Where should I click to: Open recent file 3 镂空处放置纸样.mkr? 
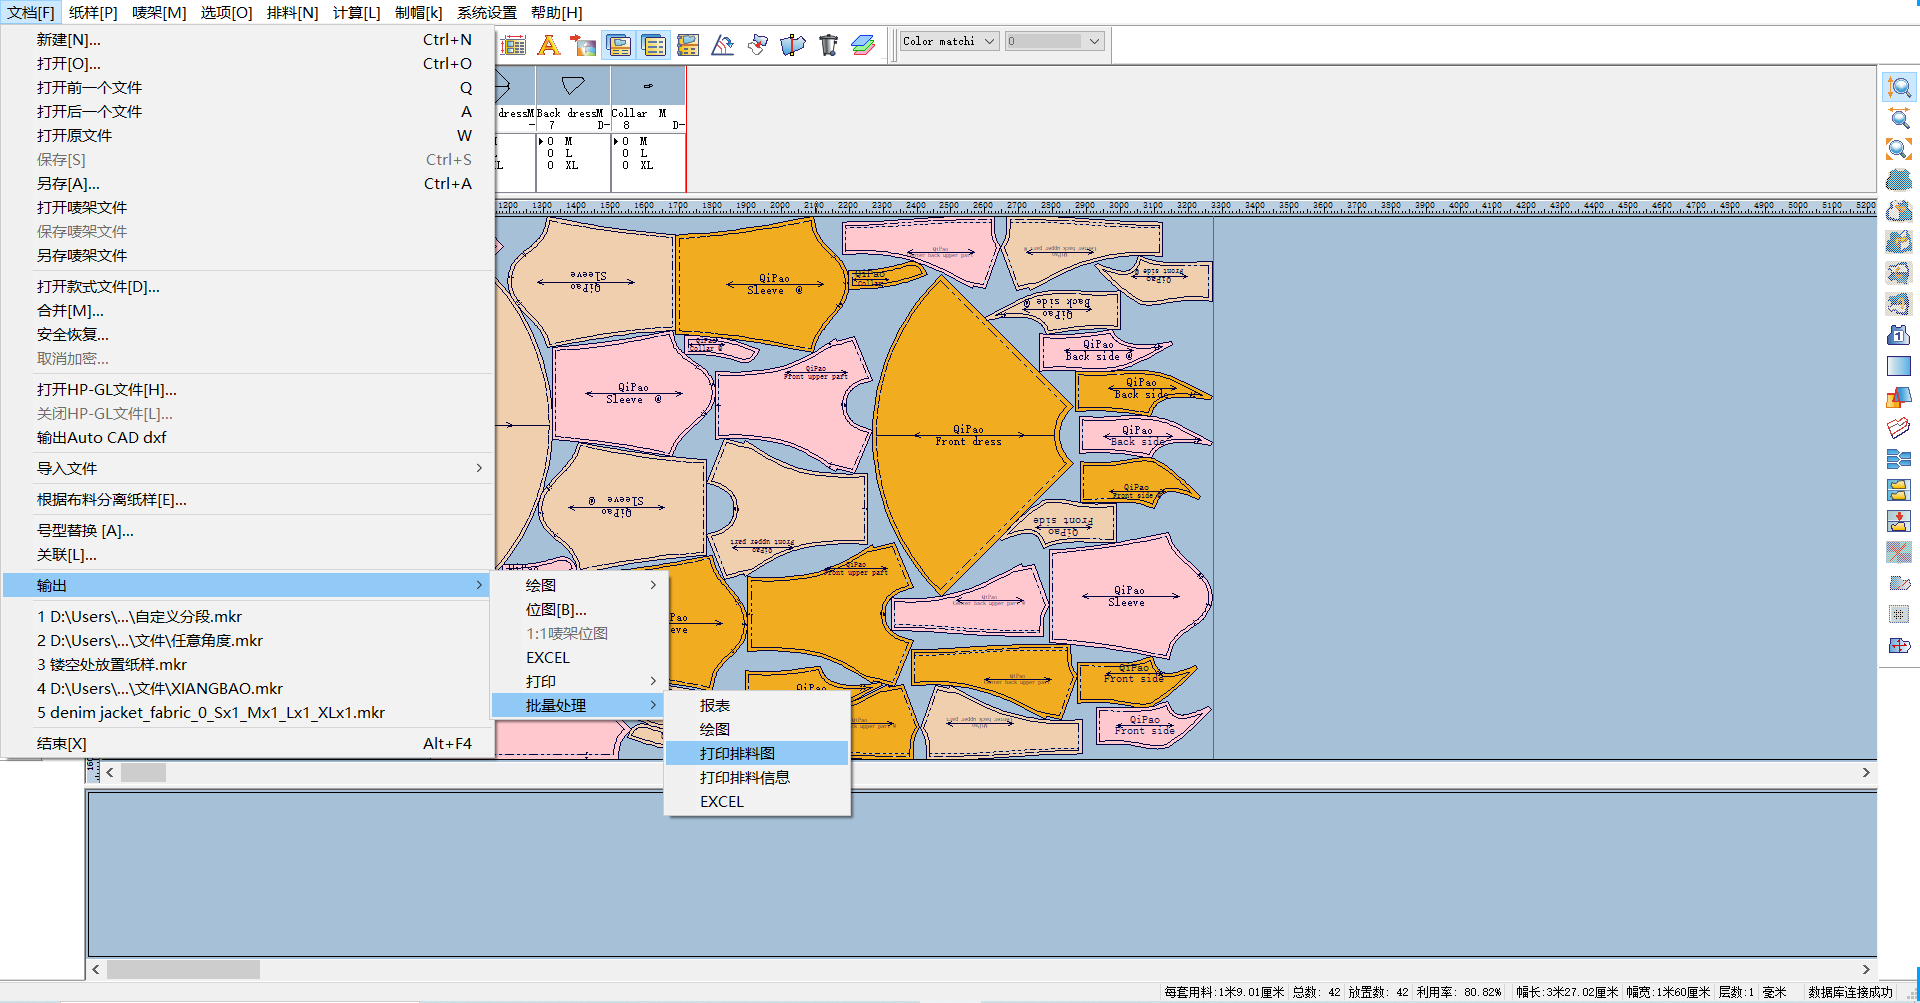tap(248, 665)
